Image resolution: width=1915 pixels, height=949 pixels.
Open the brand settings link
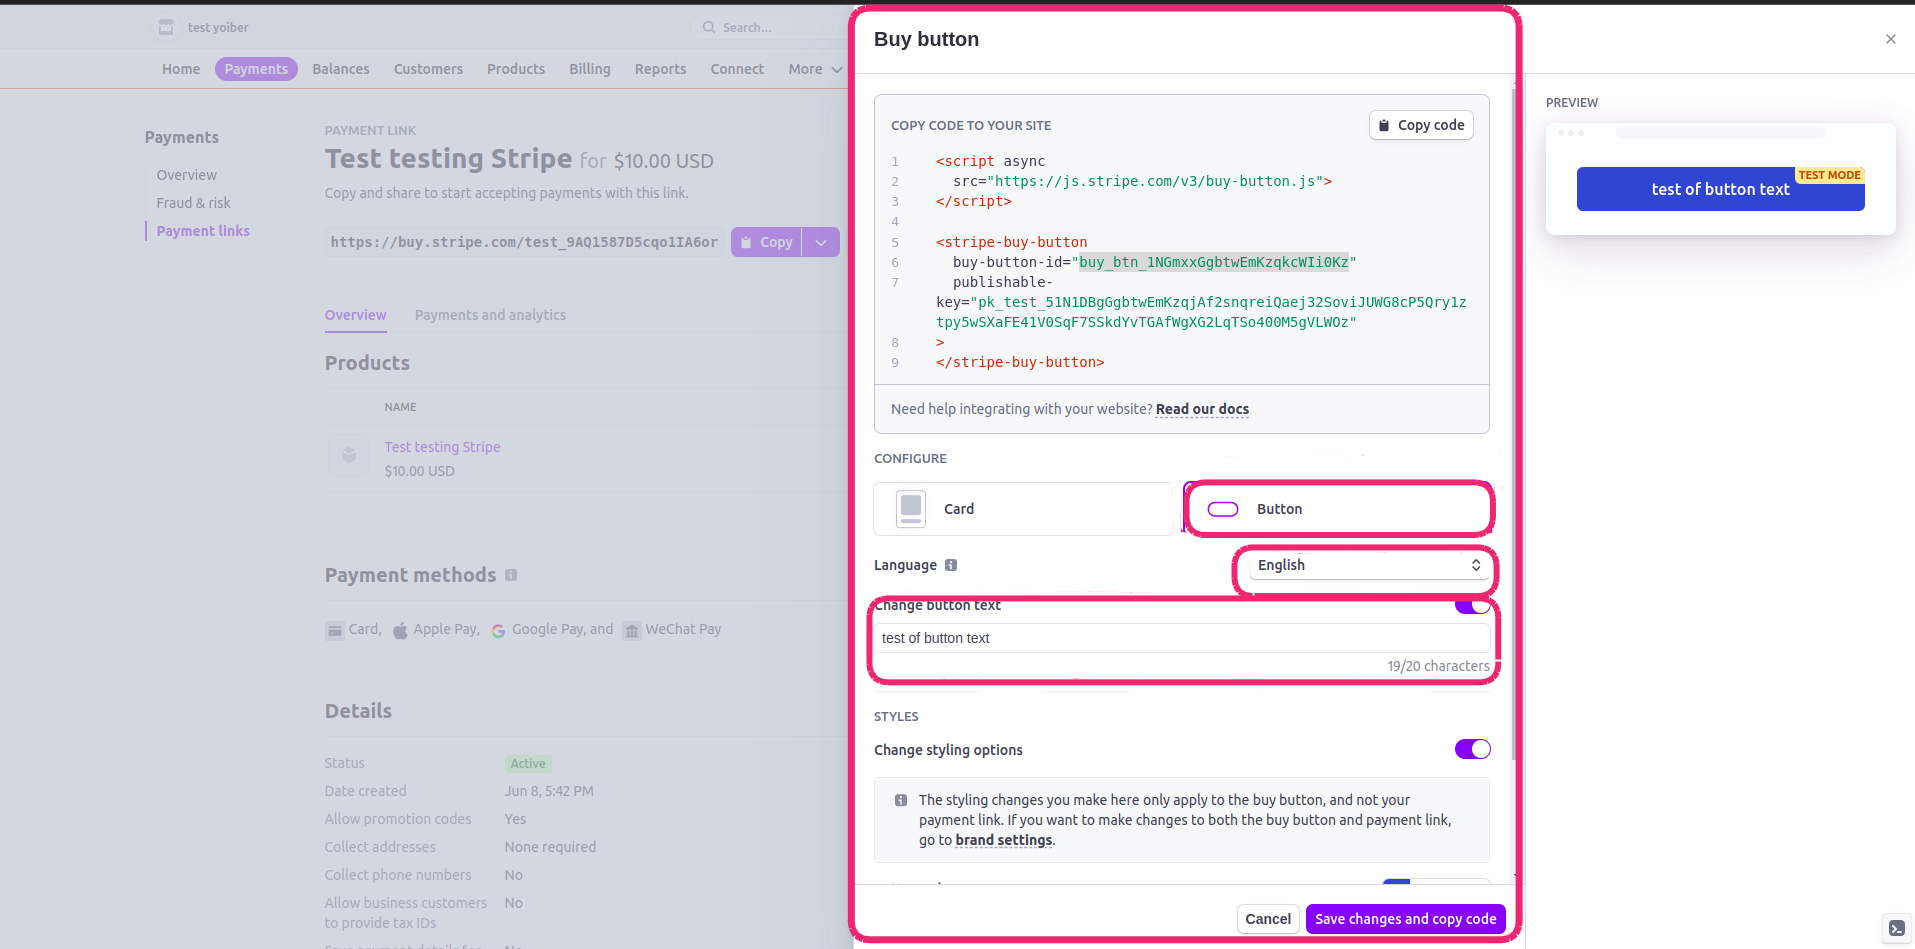(1003, 840)
